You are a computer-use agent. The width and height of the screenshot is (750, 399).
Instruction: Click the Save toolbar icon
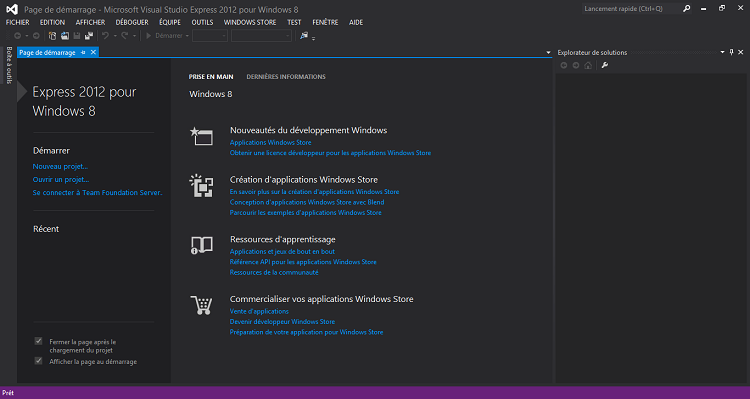coord(77,36)
